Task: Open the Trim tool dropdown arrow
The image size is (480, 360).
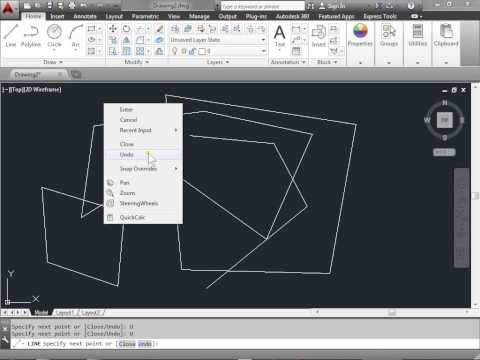Action: click(x=148, y=29)
